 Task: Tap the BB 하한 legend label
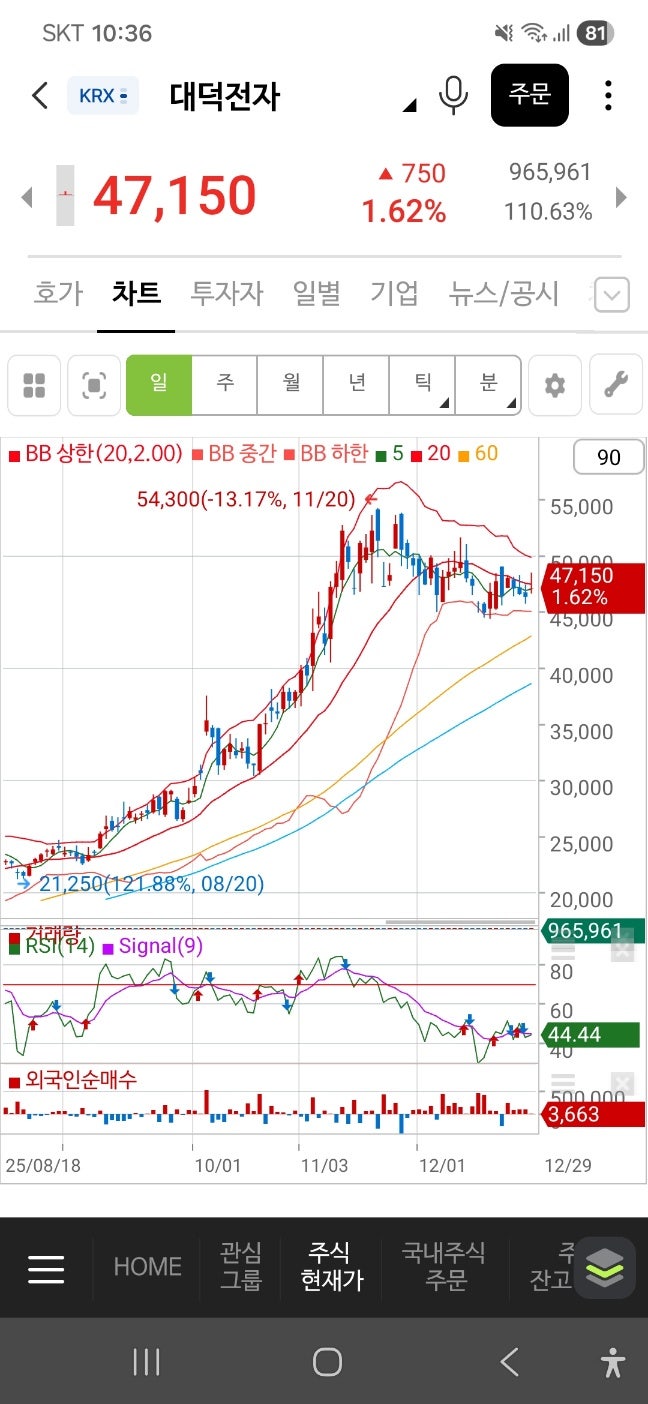point(326,454)
